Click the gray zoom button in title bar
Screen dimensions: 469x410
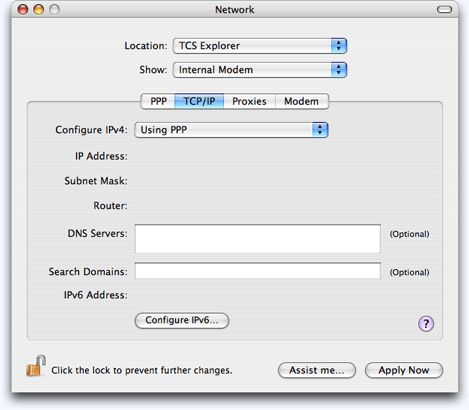point(55,10)
